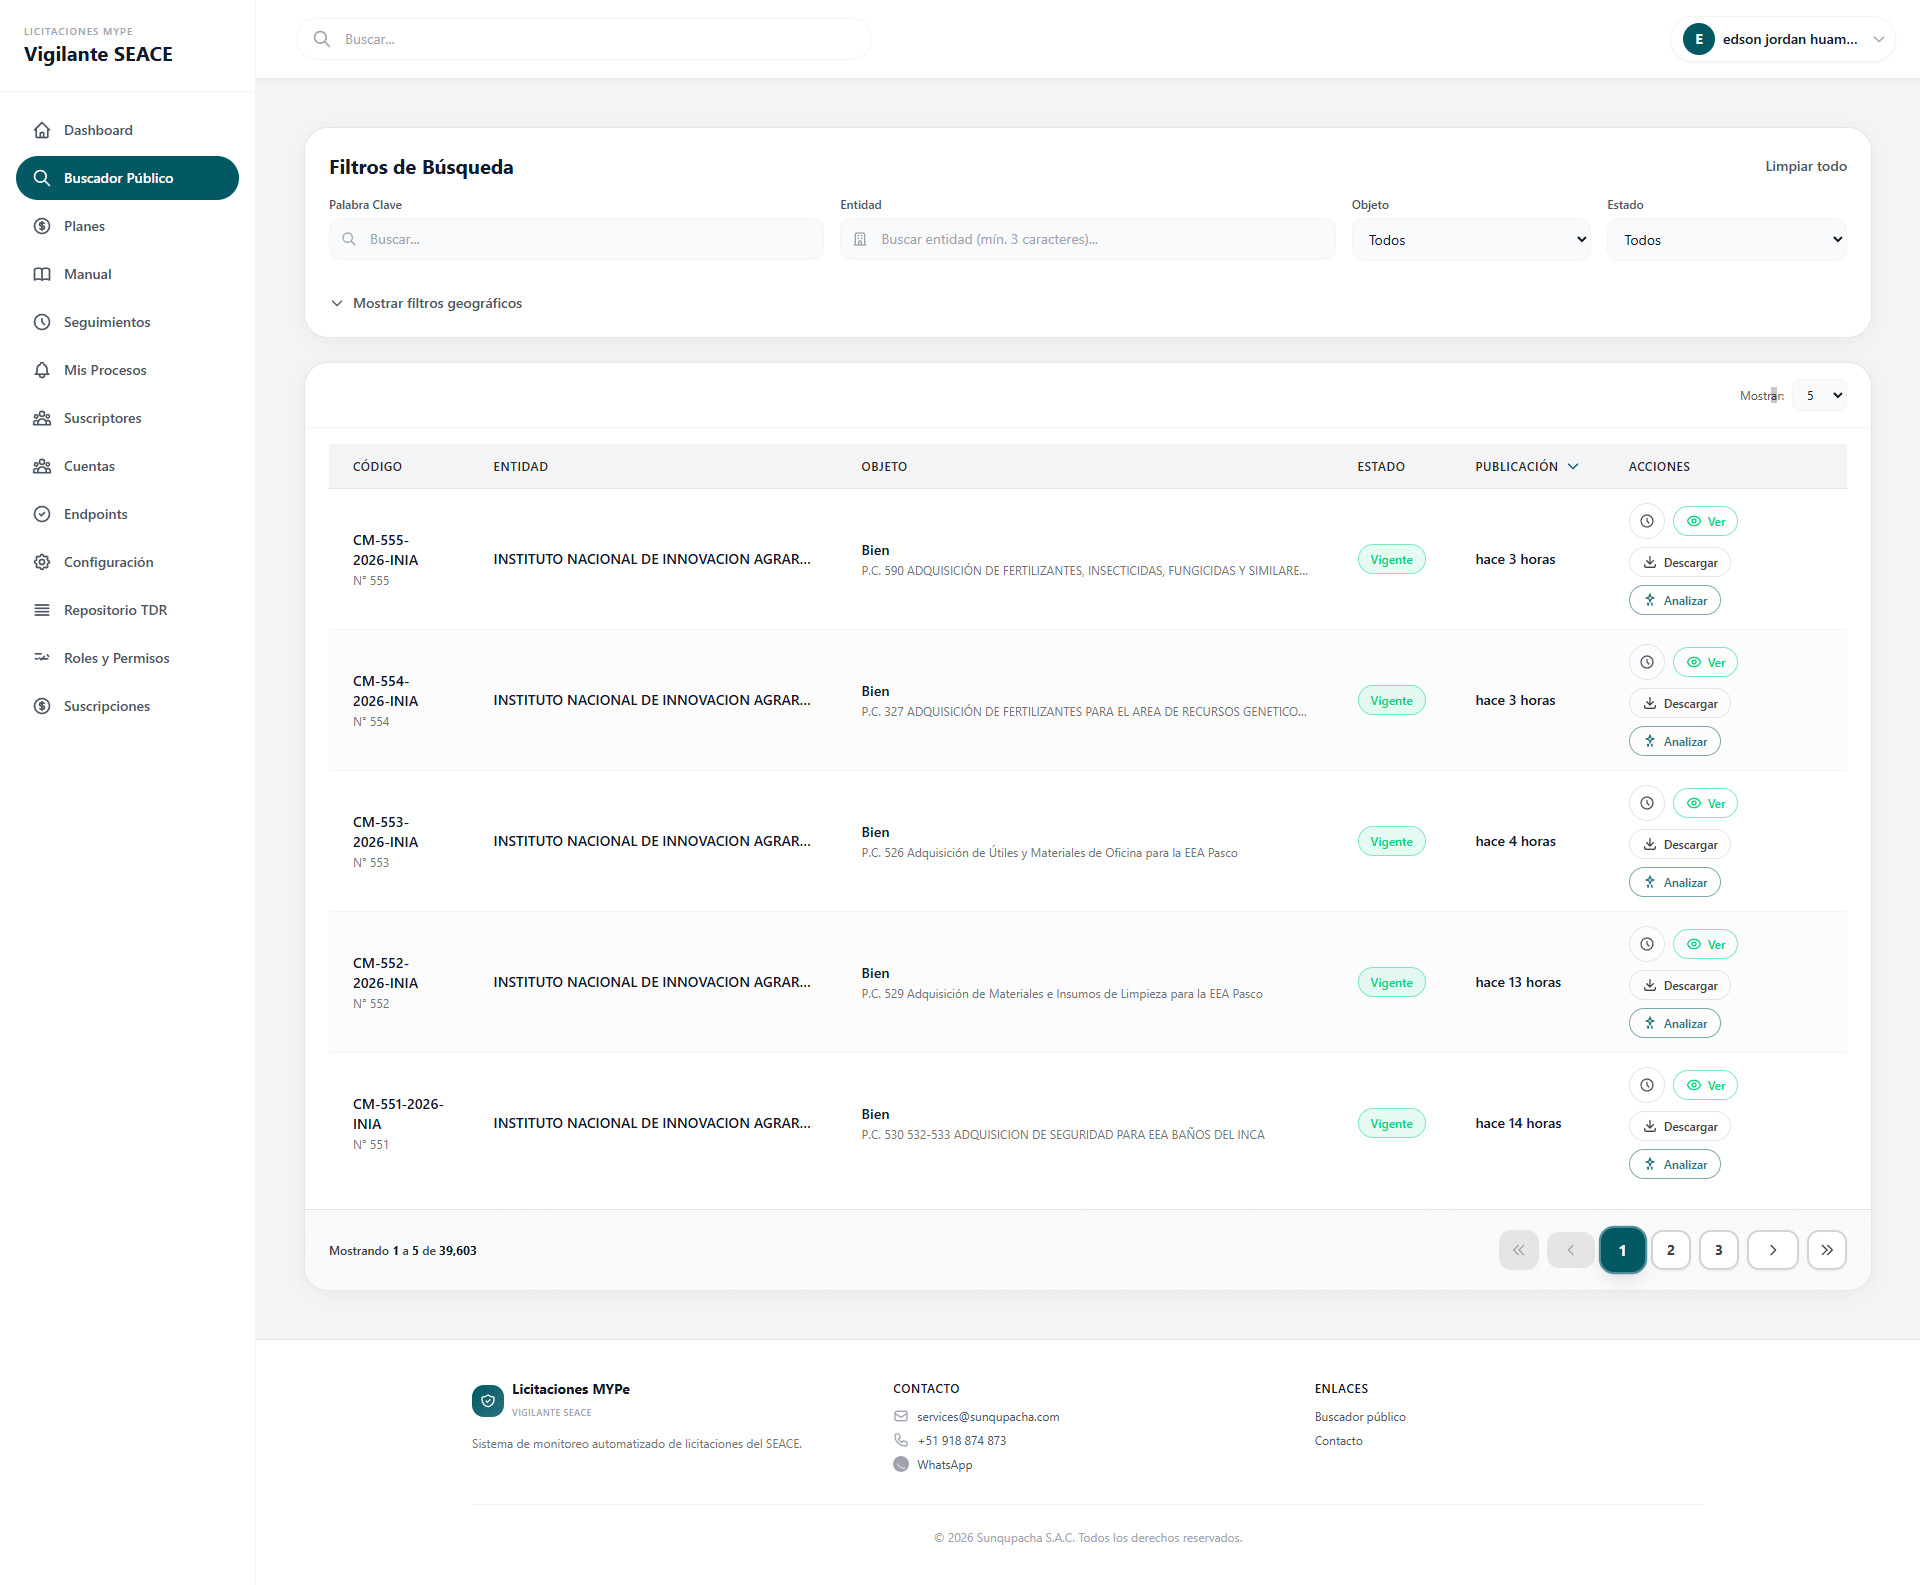Go to next page using right arrow
Image resolution: width=1920 pixels, height=1585 pixels.
[x=1772, y=1250]
